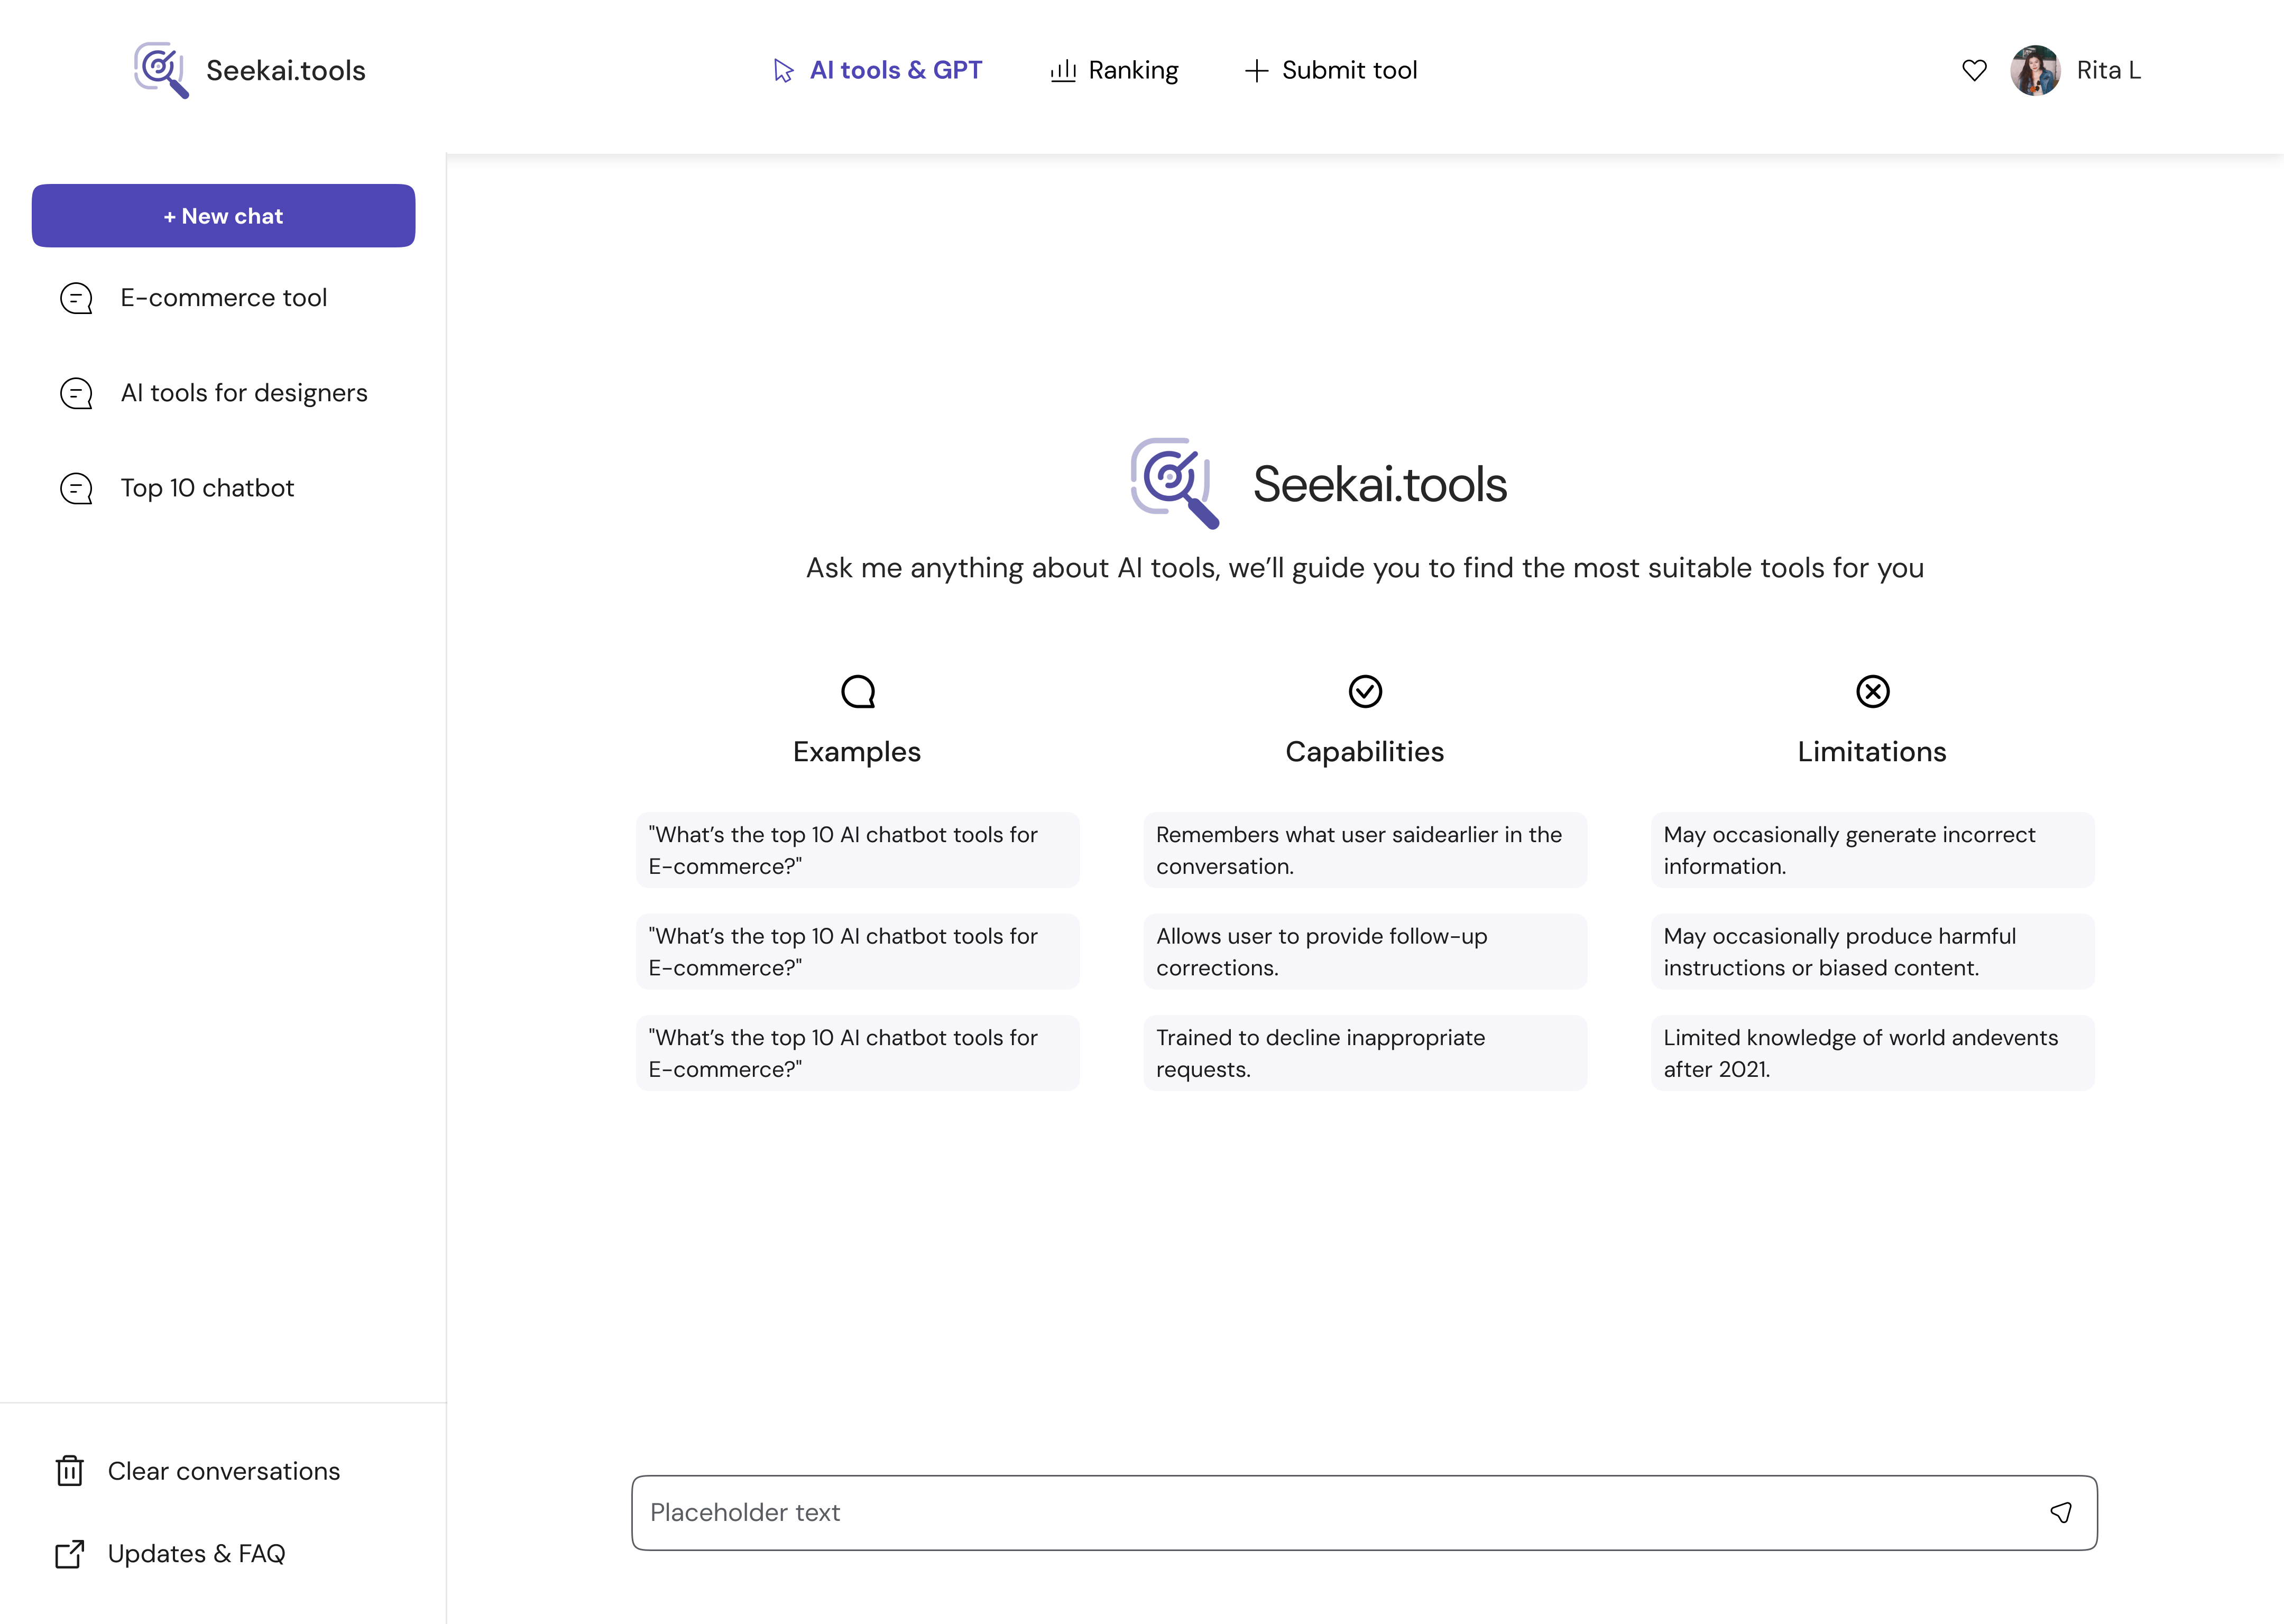Click the Capabilities checkmark circle icon
This screenshot has height=1624, width=2284.
pyautogui.click(x=1365, y=691)
